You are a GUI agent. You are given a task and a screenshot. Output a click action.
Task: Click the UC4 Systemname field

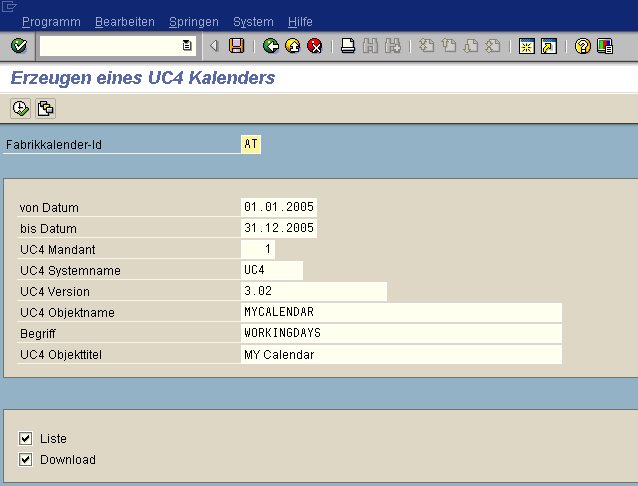tap(272, 270)
